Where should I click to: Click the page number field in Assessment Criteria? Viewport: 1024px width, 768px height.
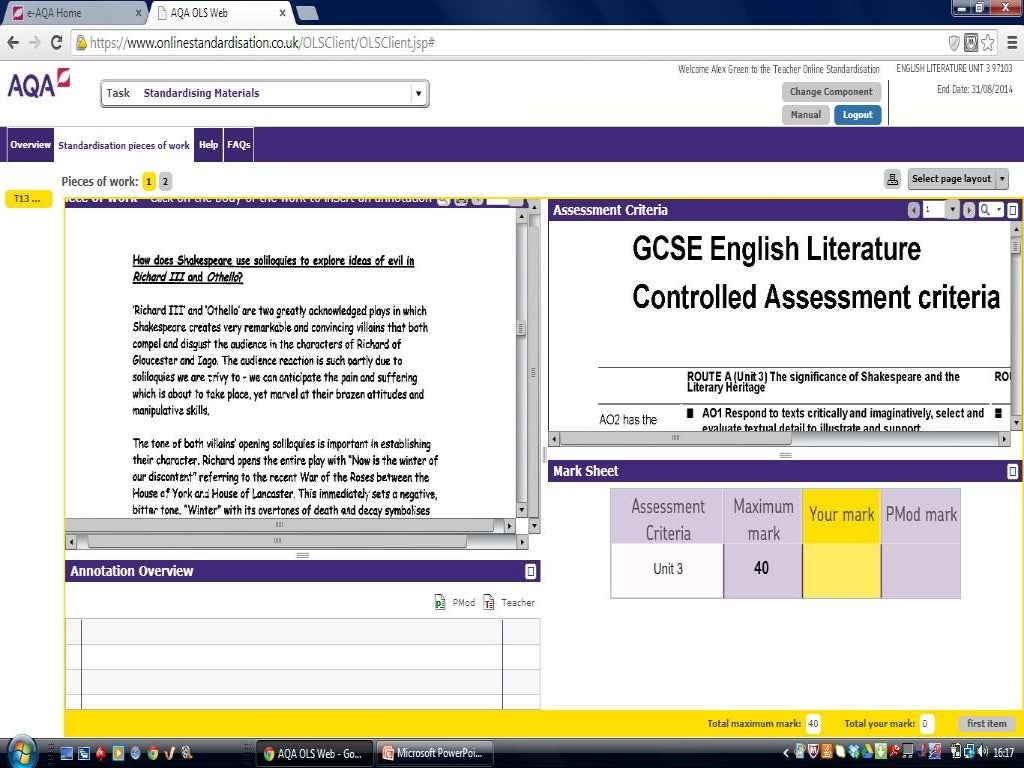pos(933,210)
